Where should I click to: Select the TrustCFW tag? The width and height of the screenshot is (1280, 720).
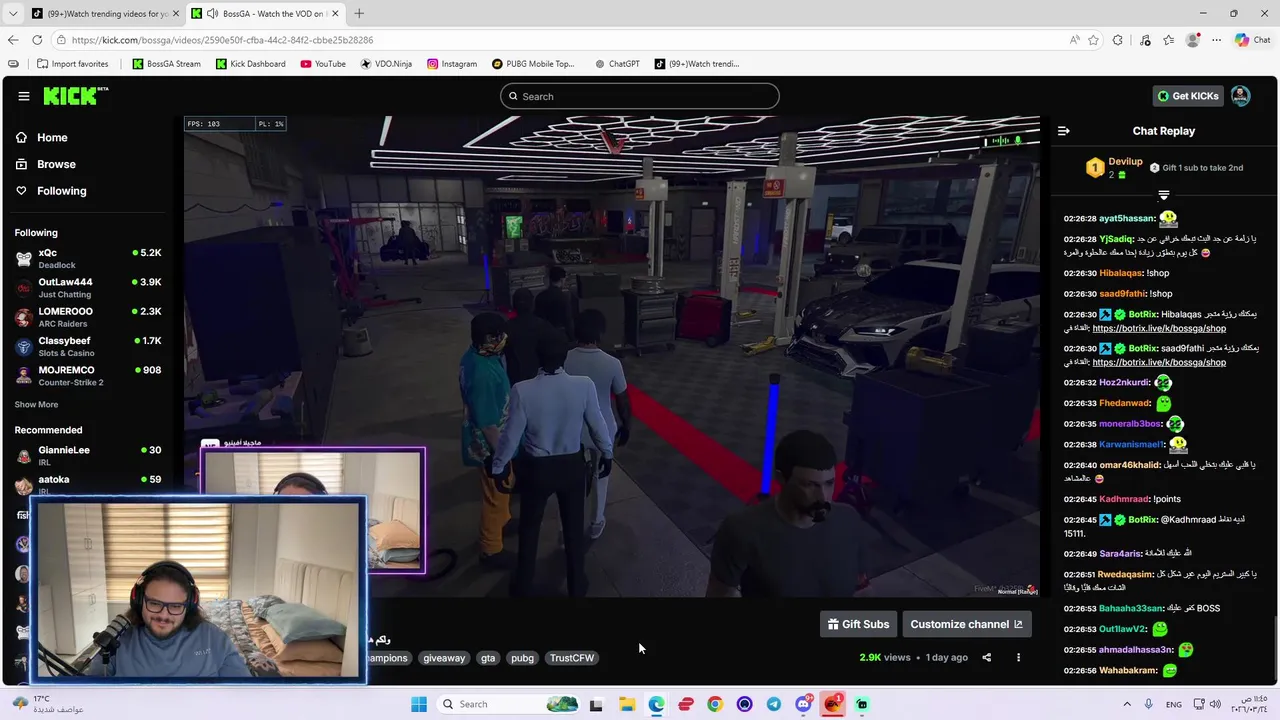click(572, 658)
